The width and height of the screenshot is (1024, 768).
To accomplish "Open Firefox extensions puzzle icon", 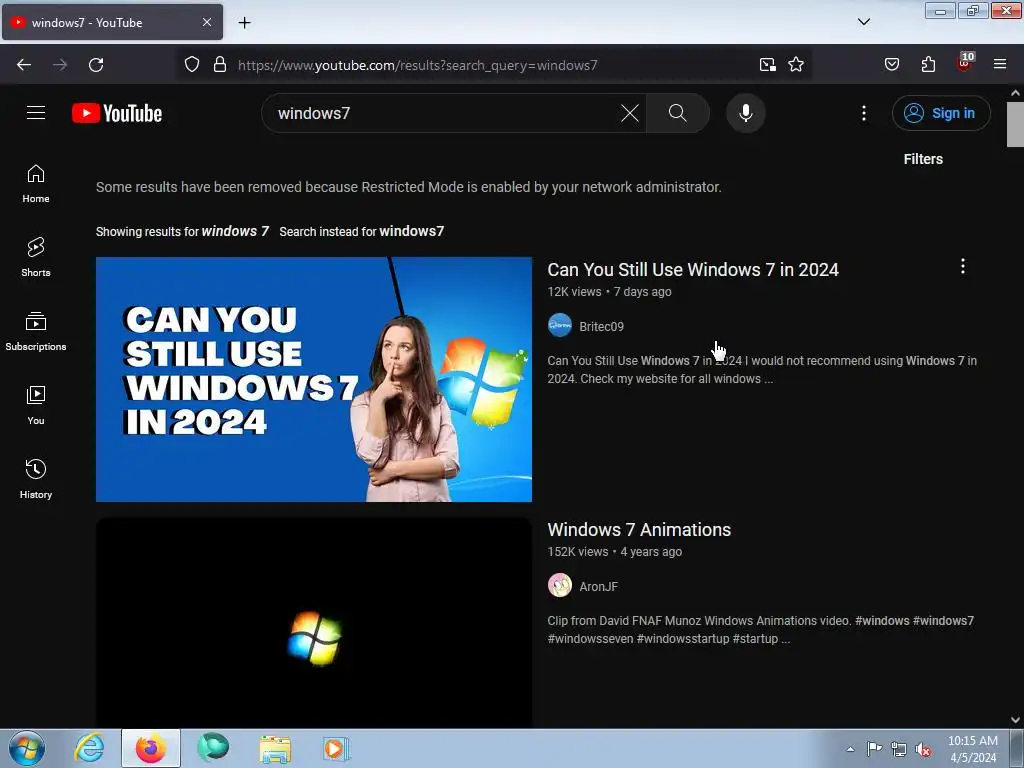I will 928,65.
